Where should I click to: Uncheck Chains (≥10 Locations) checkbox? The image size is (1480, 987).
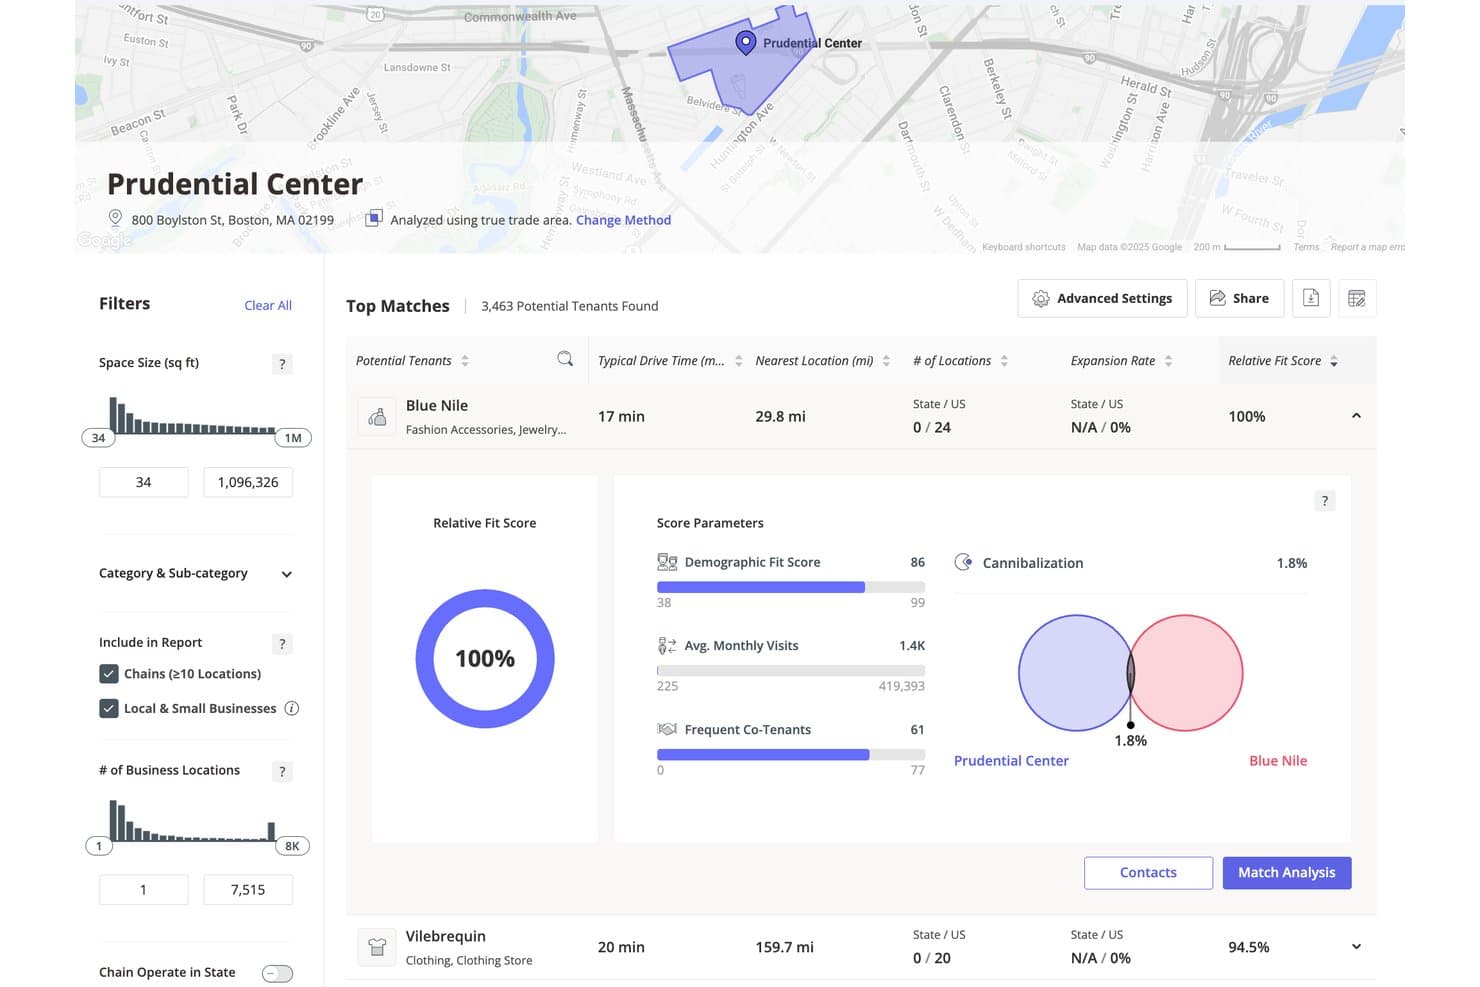tap(109, 674)
